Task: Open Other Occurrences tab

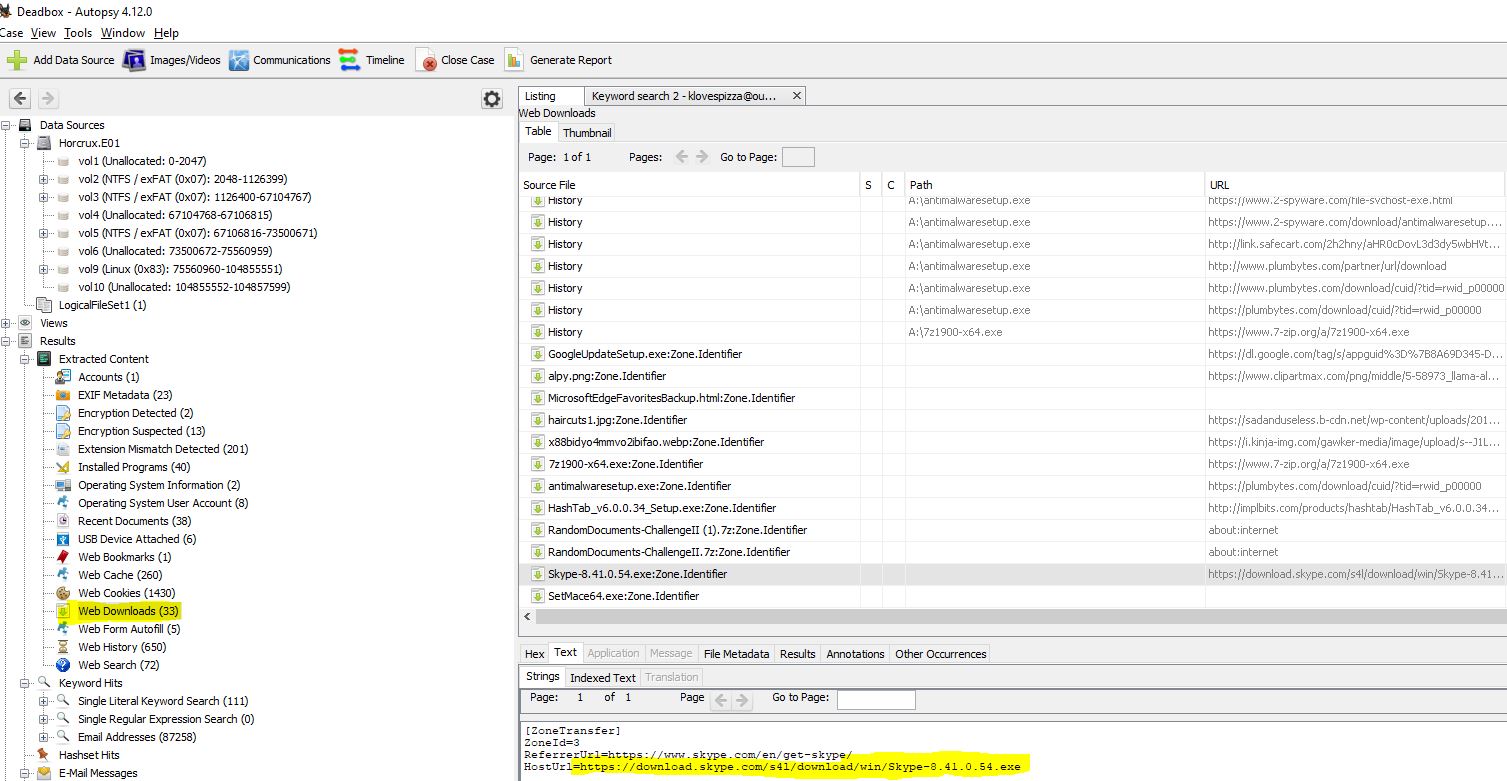Action: pos(940,653)
